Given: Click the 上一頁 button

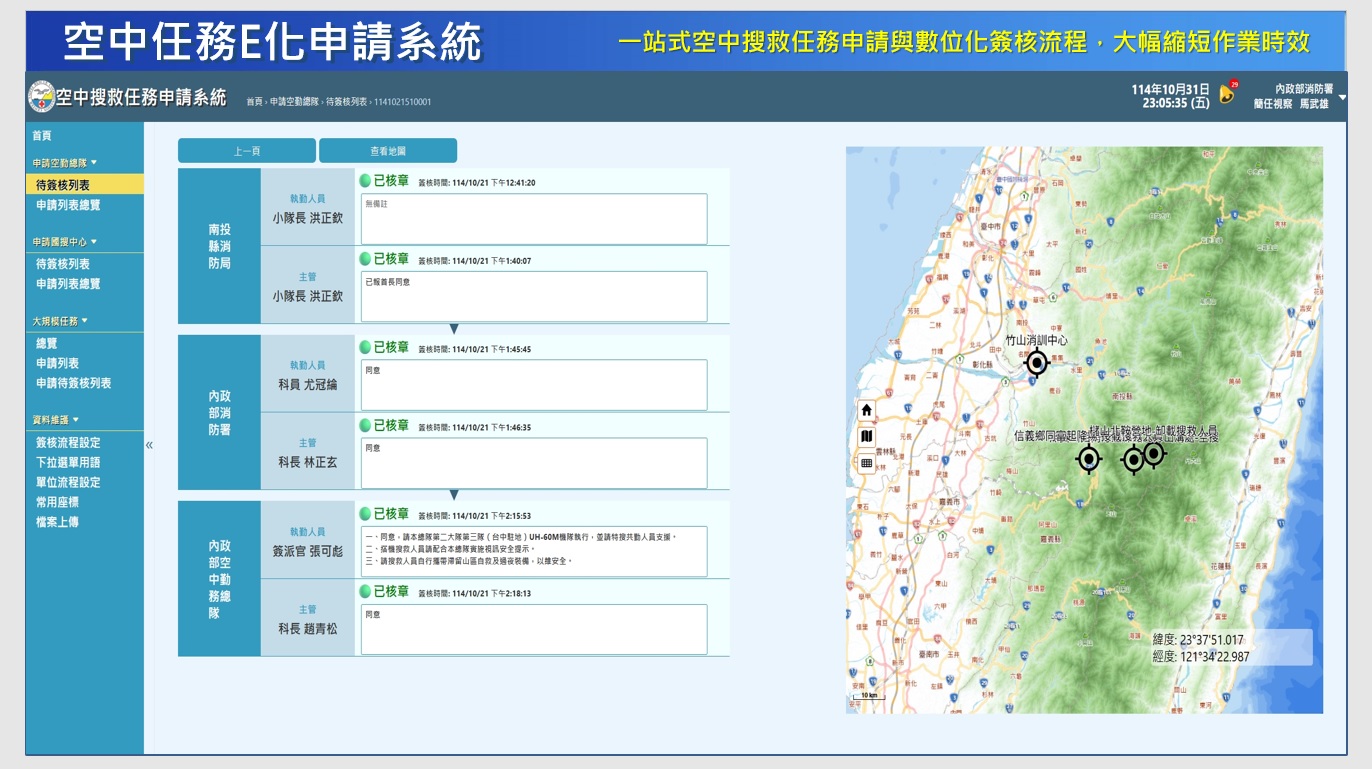Looking at the screenshot, I should click(x=245, y=150).
